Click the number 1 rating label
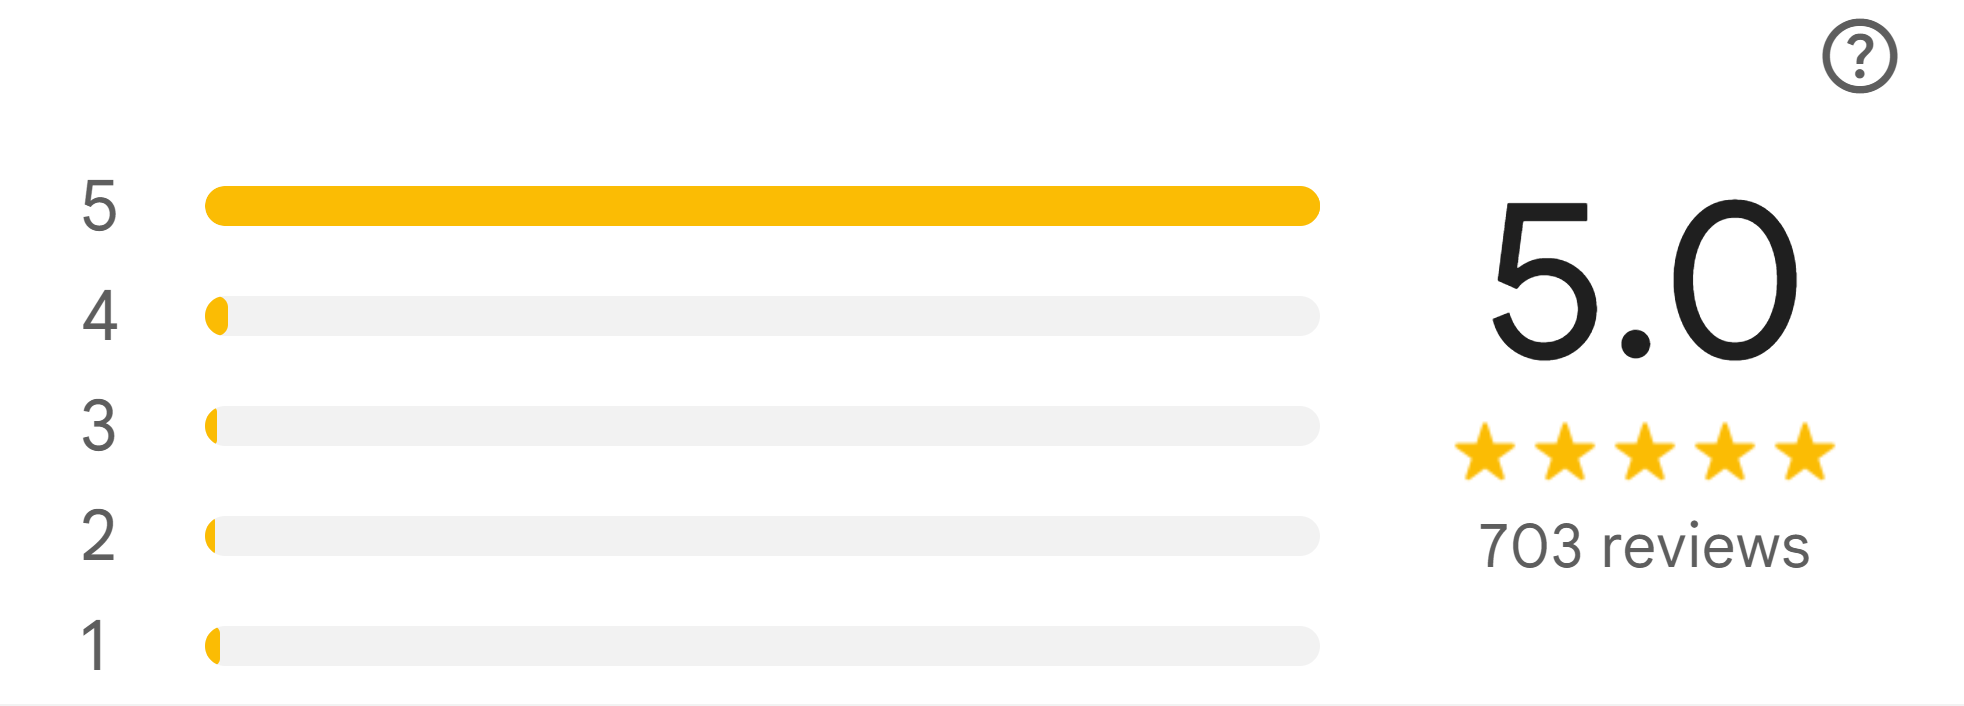This screenshot has width=1964, height=706. [94, 646]
